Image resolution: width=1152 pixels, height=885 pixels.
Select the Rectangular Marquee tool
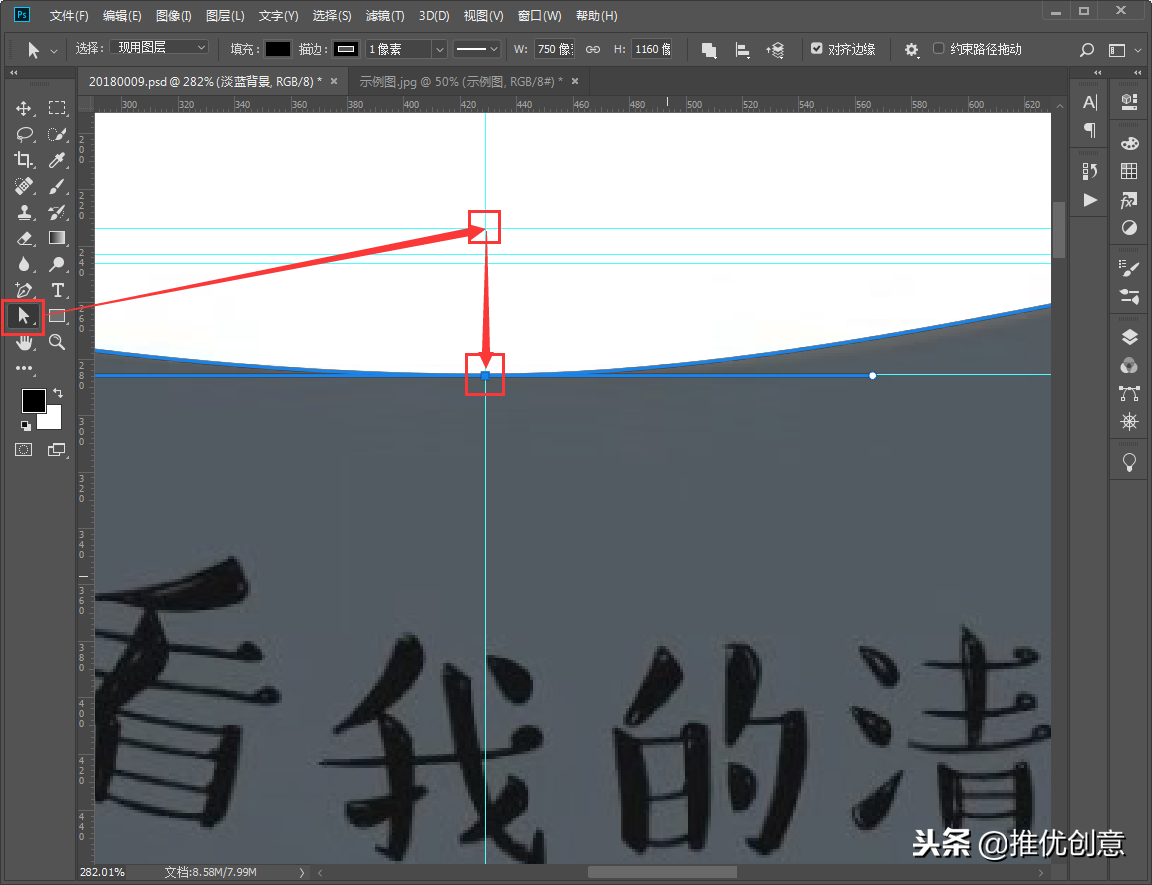click(57, 109)
